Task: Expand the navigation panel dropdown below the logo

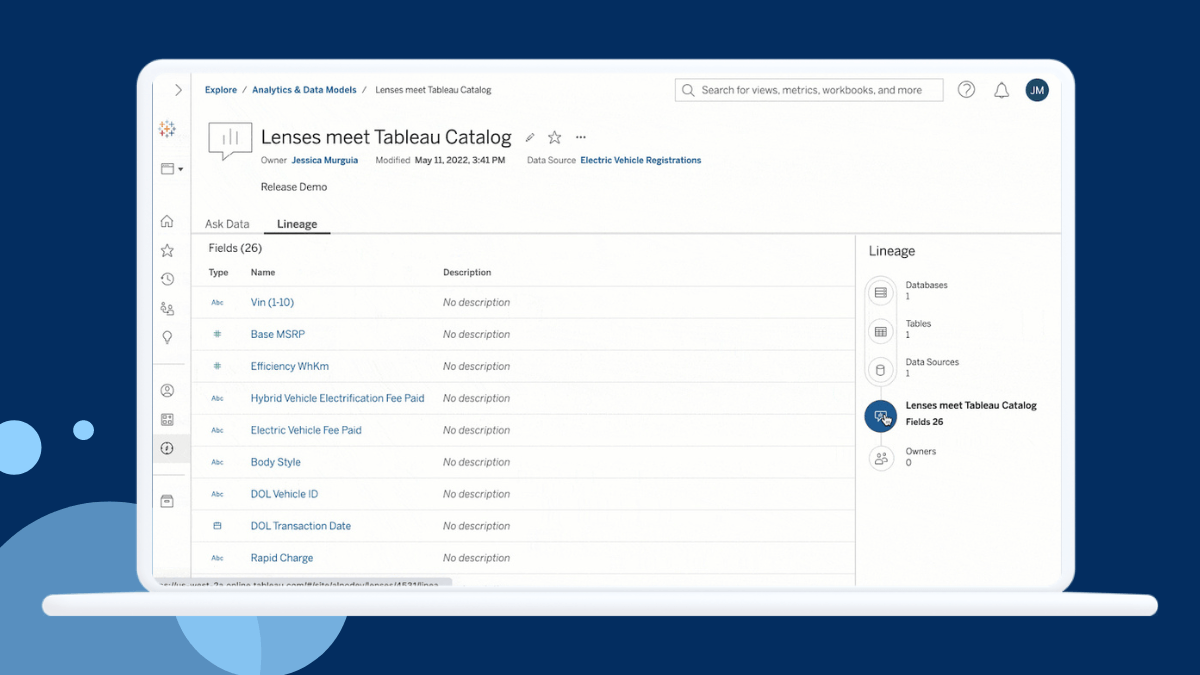Action: coord(170,168)
